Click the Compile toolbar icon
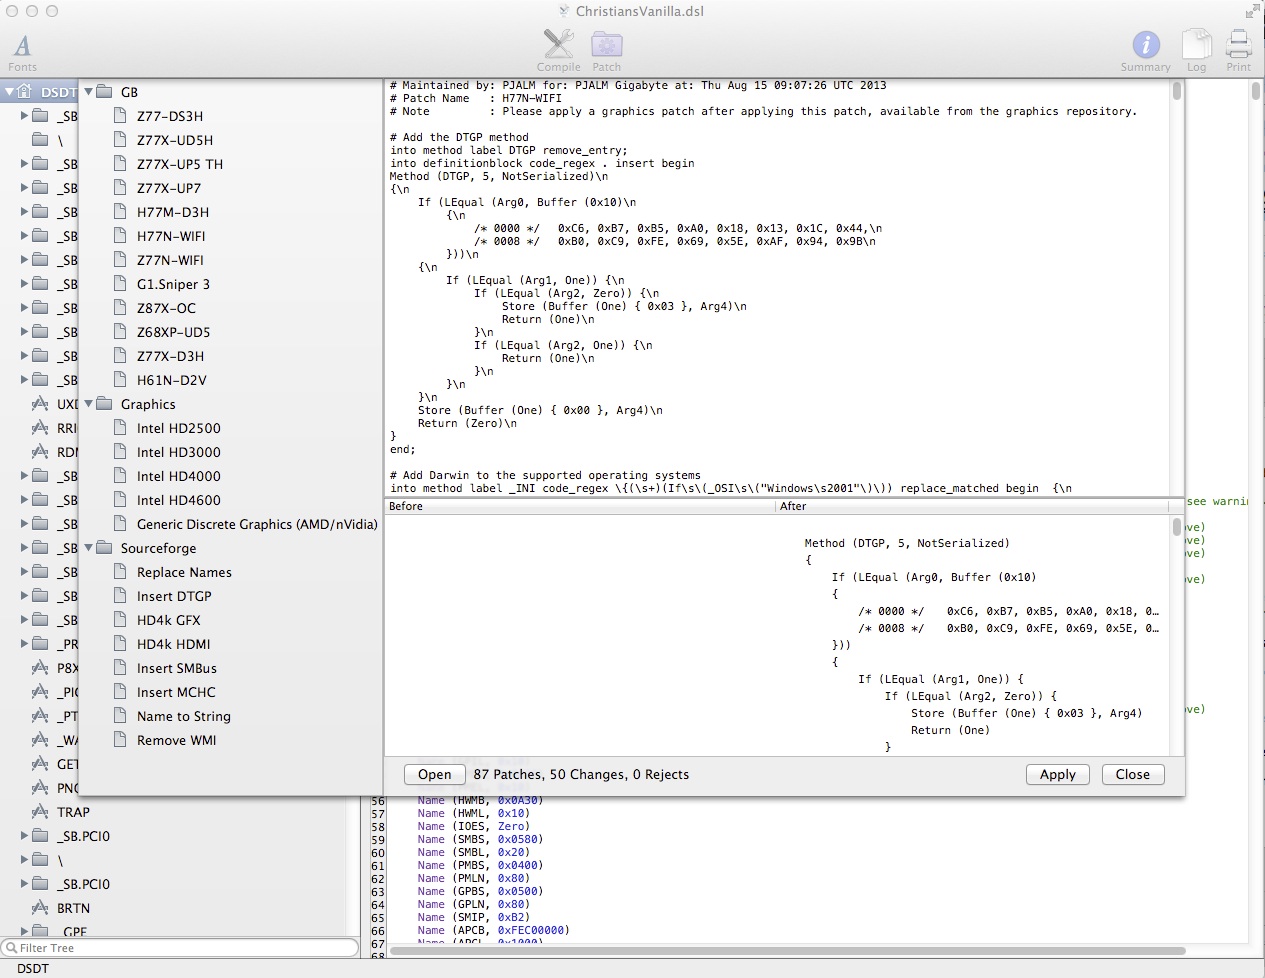Image resolution: width=1265 pixels, height=978 pixels. (558, 45)
